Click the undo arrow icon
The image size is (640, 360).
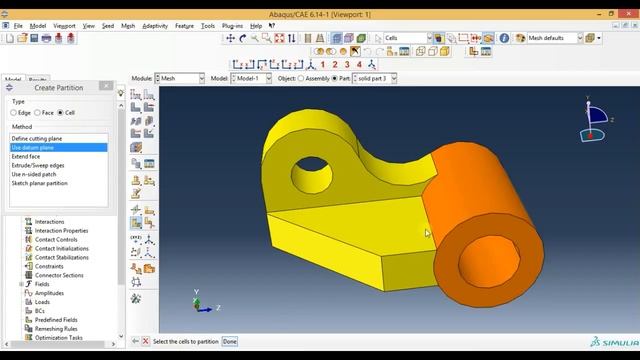click(367, 51)
